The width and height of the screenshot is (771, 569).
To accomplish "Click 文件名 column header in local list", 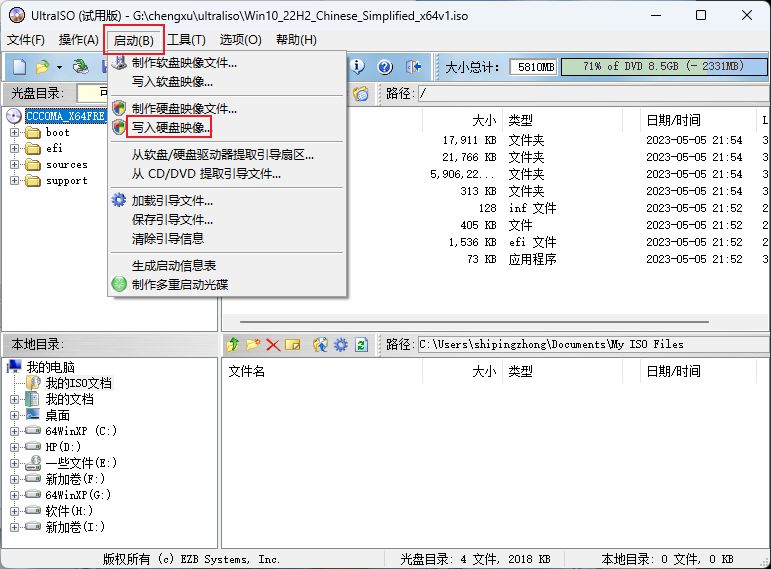I will click(247, 371).
